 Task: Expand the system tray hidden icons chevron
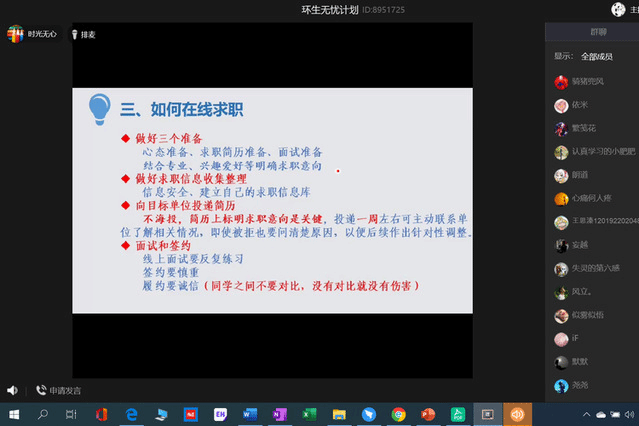[586, 414]
